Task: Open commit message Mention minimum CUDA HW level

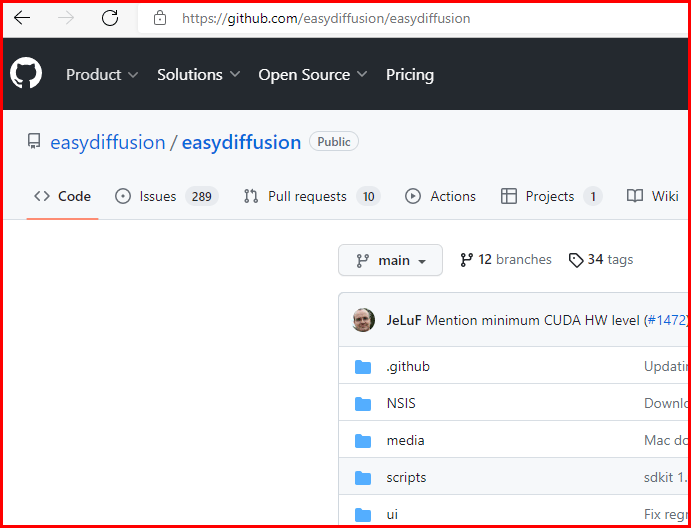Action: tap(532, 320)
